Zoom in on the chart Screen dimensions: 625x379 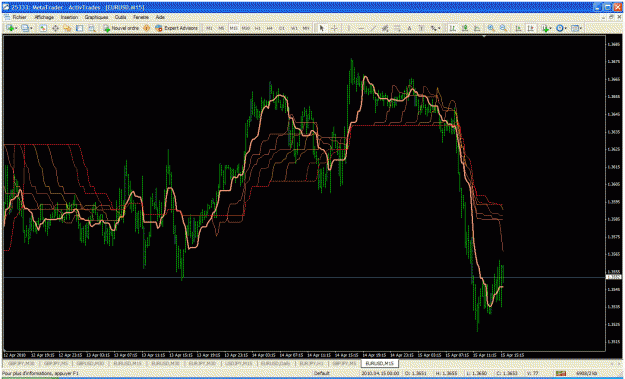pos(491,28)
